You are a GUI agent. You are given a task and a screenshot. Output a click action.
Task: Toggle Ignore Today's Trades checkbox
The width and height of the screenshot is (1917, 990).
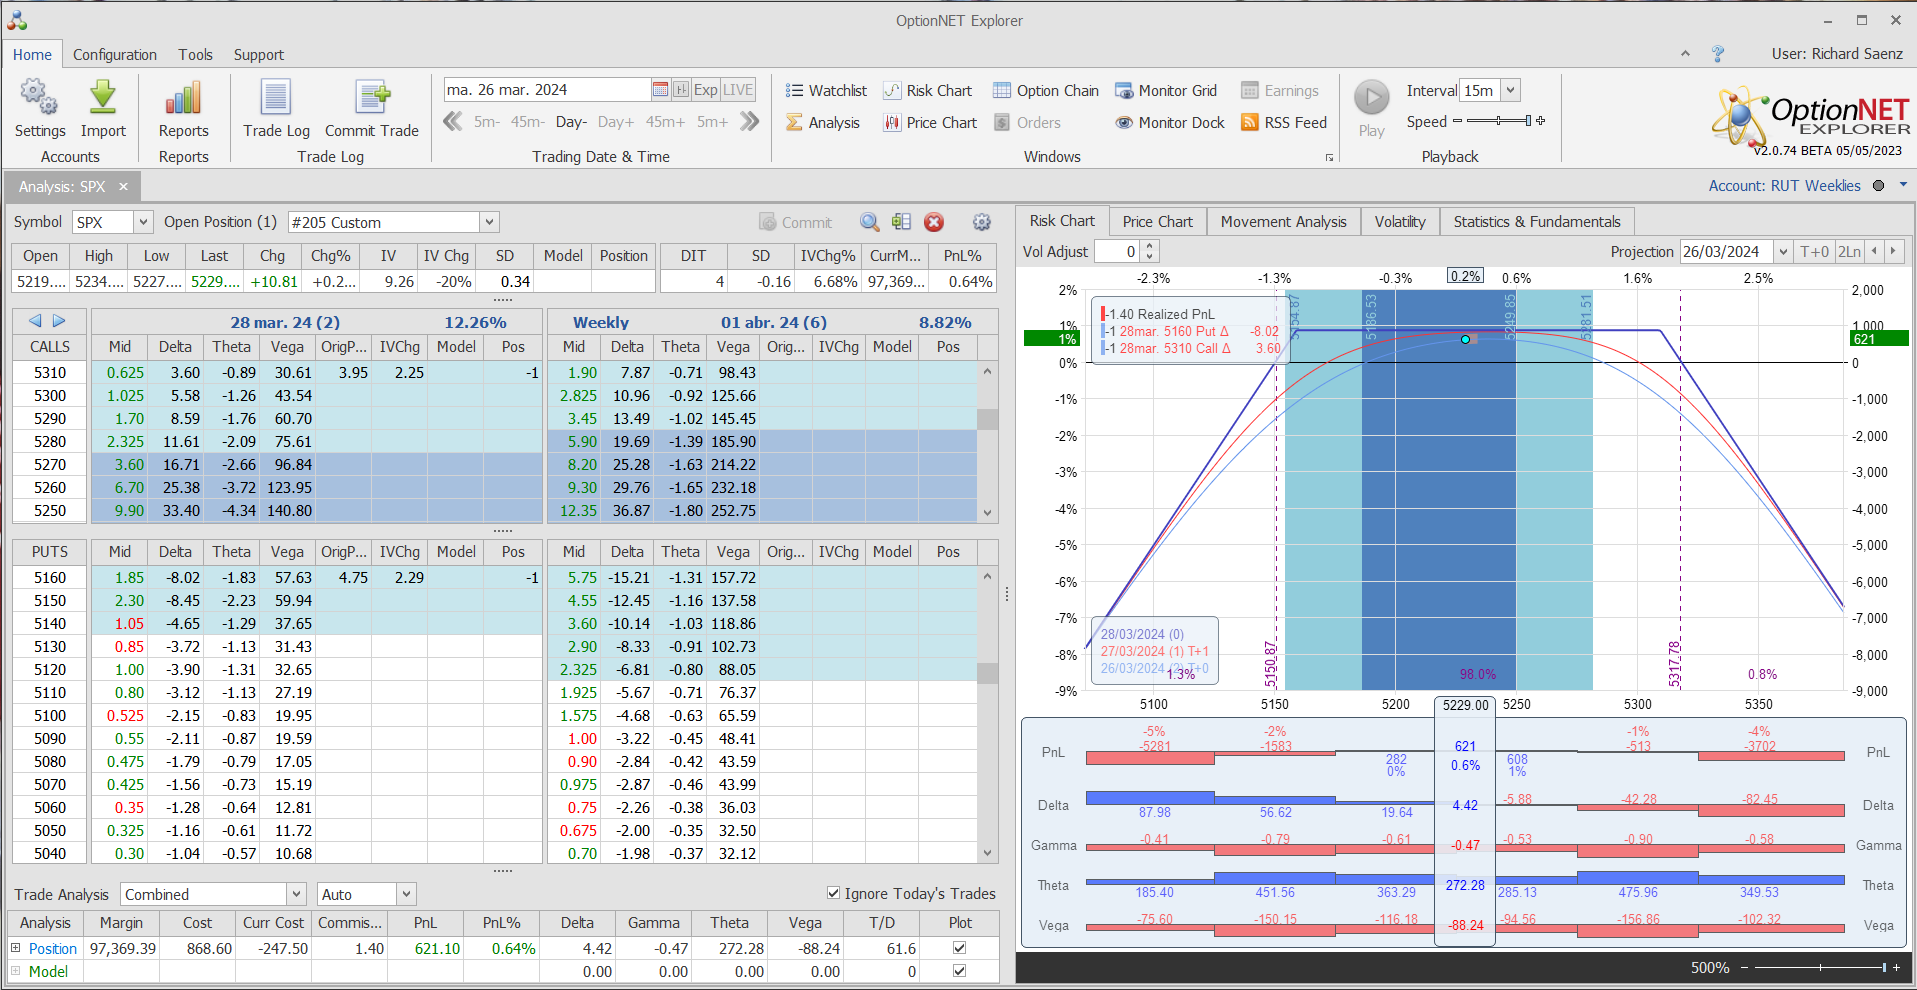(833, 893)
